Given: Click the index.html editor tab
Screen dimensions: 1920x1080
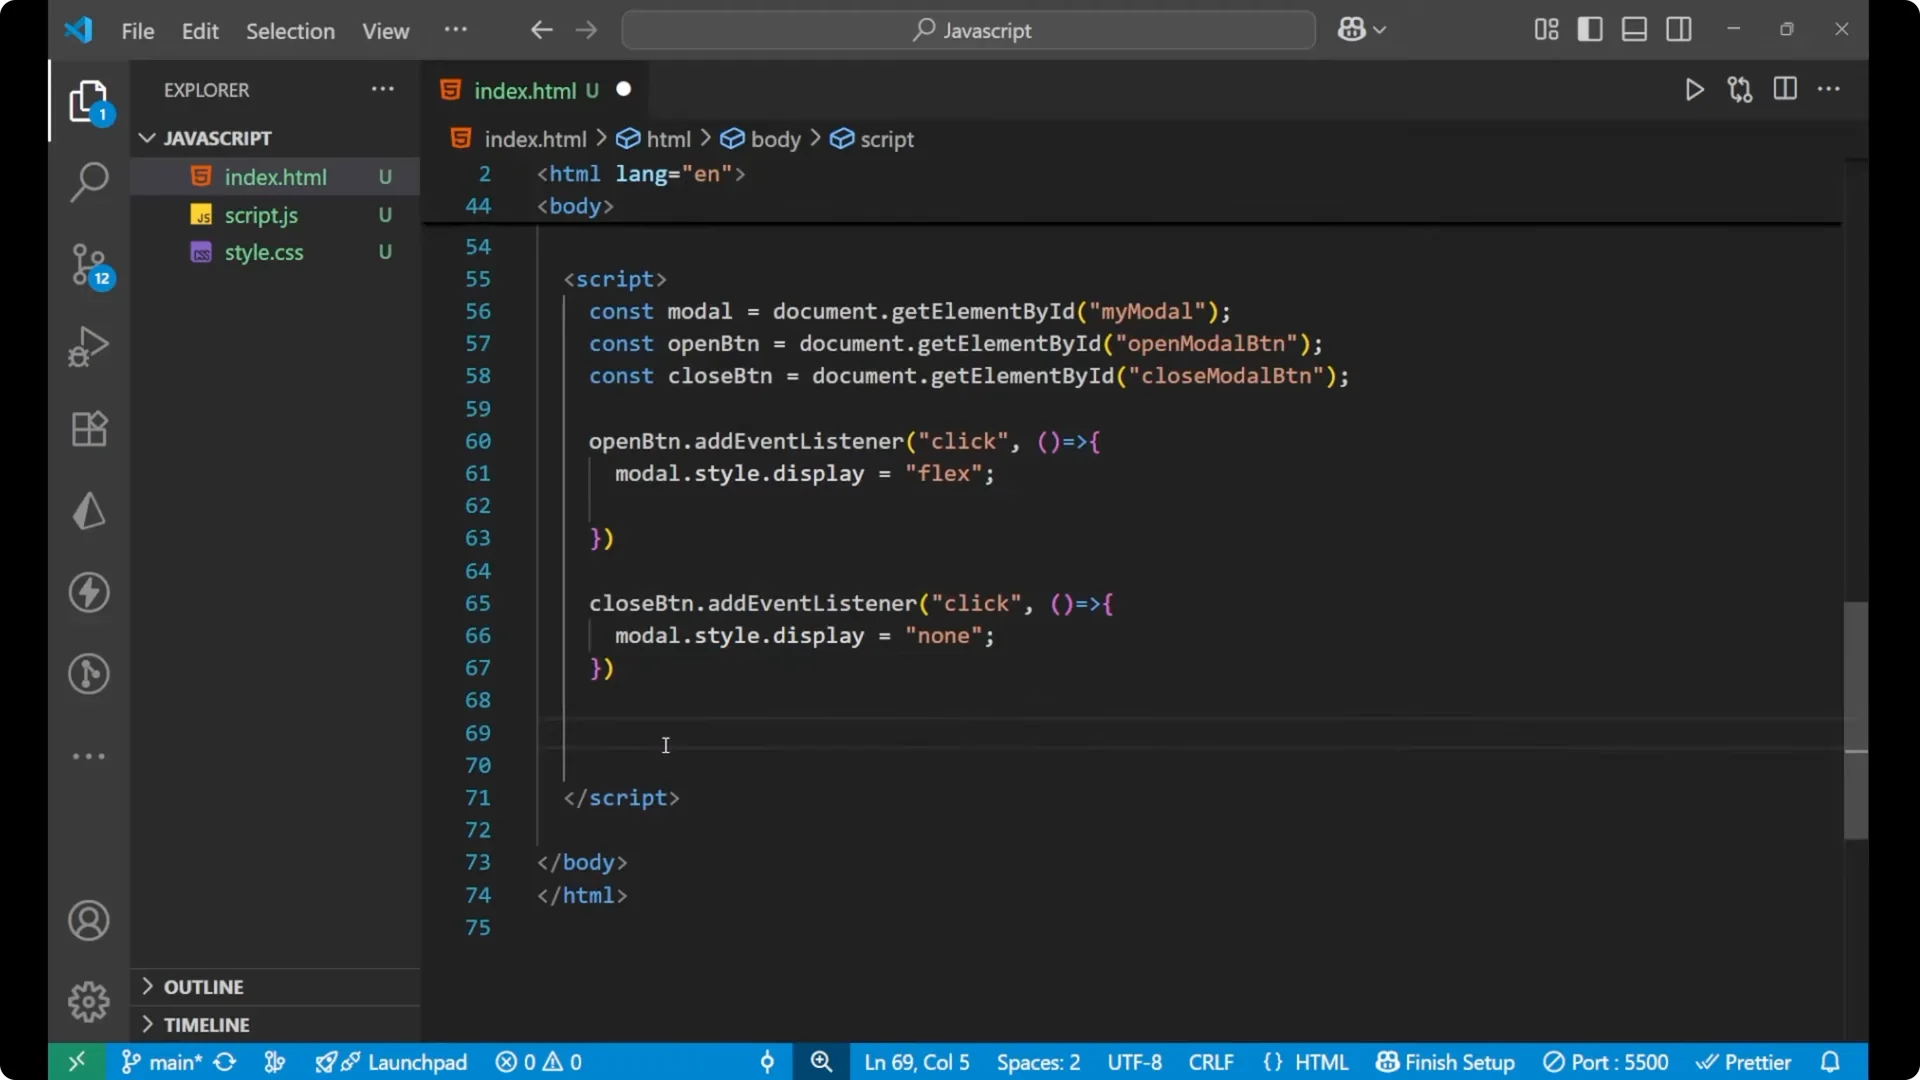Looking at the screenshot, I should click(x=527, y=90).
